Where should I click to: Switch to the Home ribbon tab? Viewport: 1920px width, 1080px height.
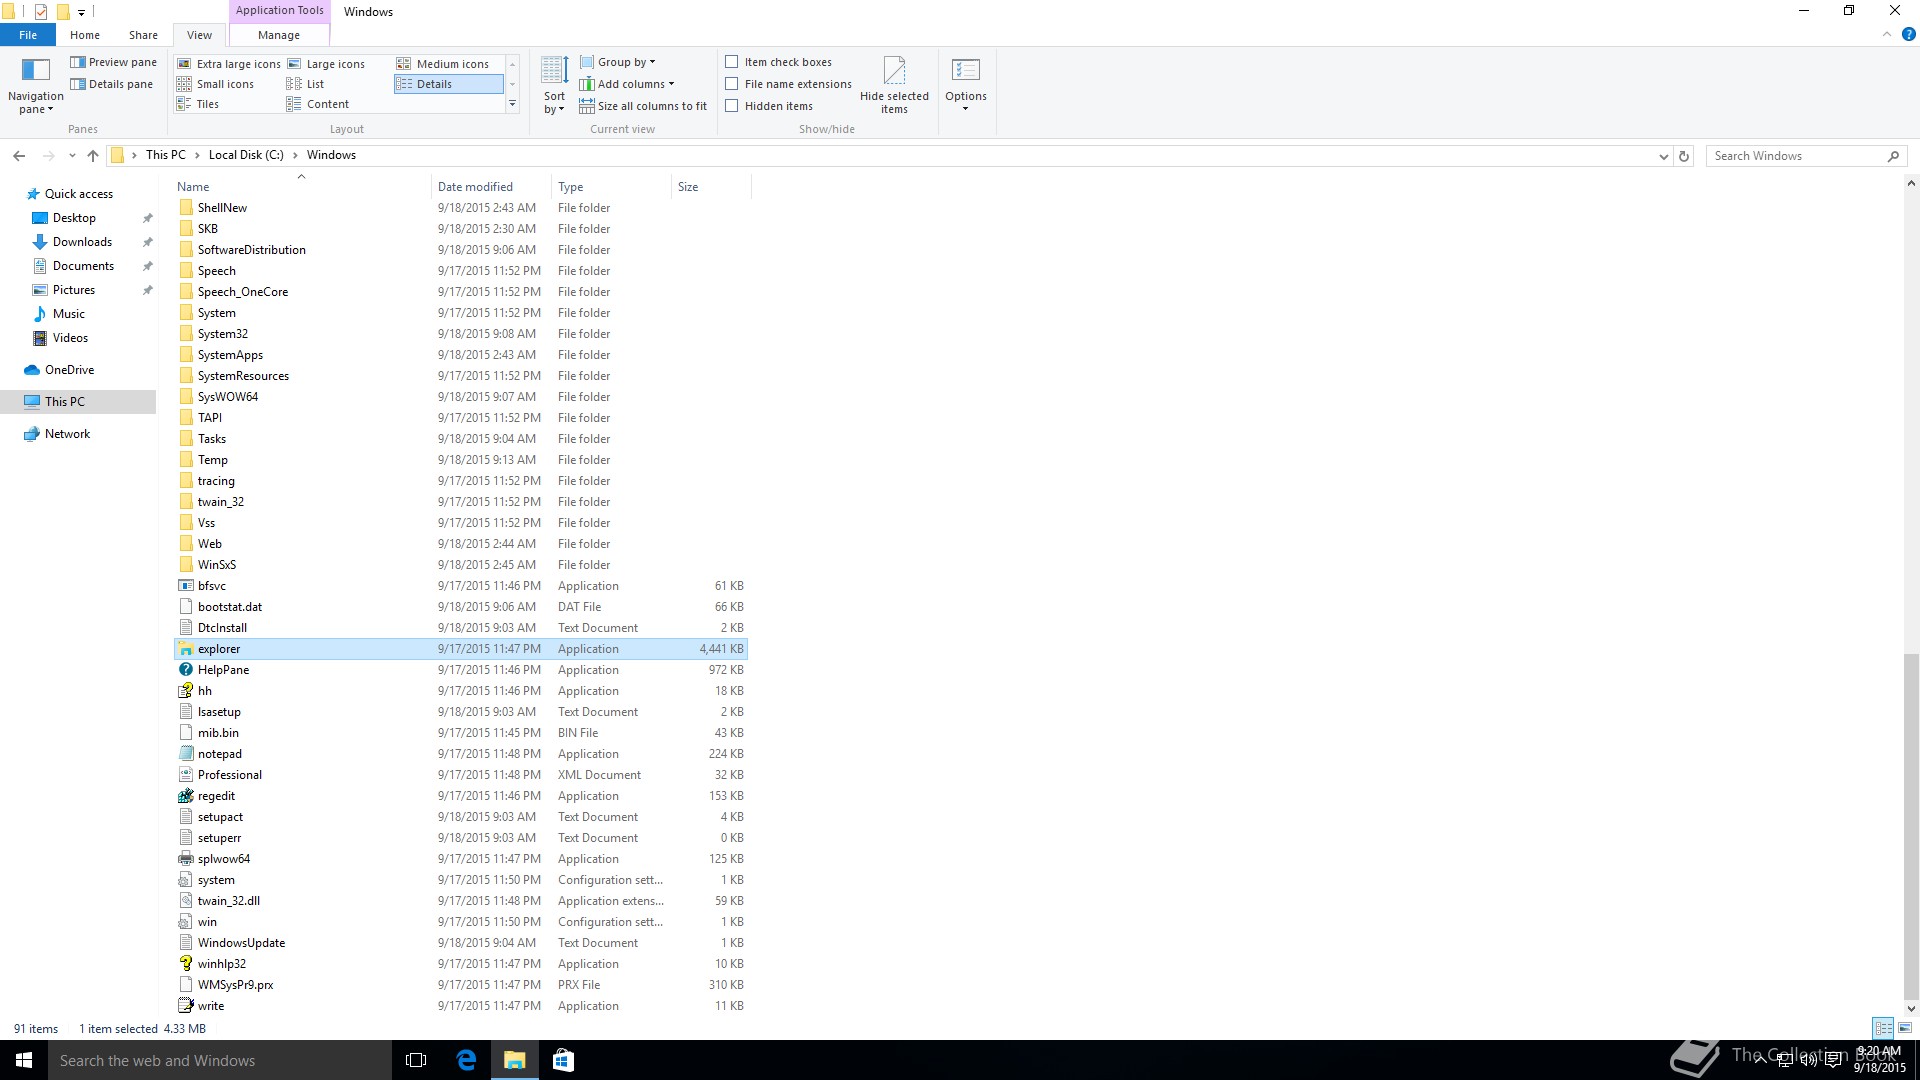[85, 35]
